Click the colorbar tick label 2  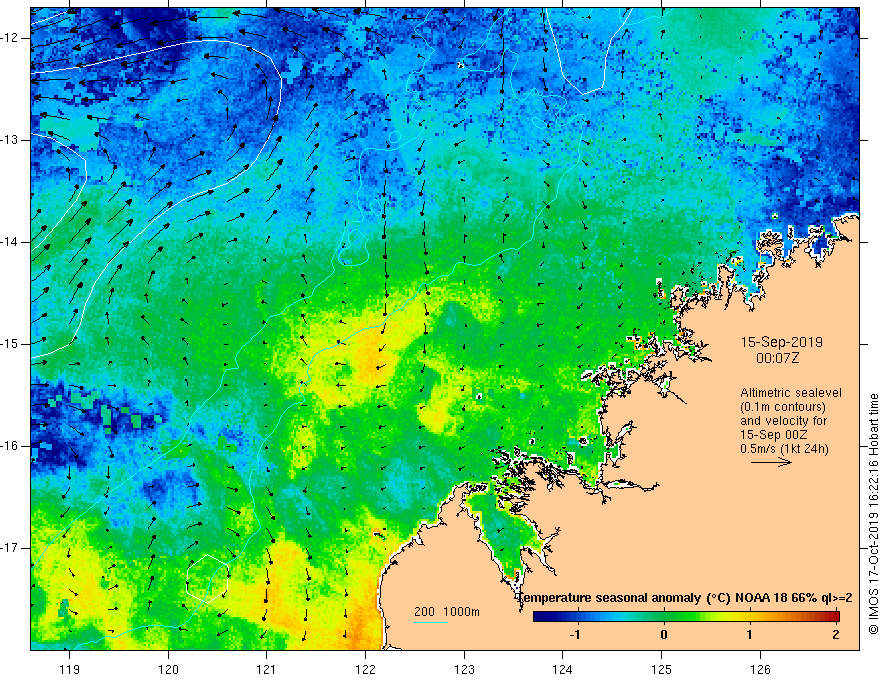click(836, 635)
